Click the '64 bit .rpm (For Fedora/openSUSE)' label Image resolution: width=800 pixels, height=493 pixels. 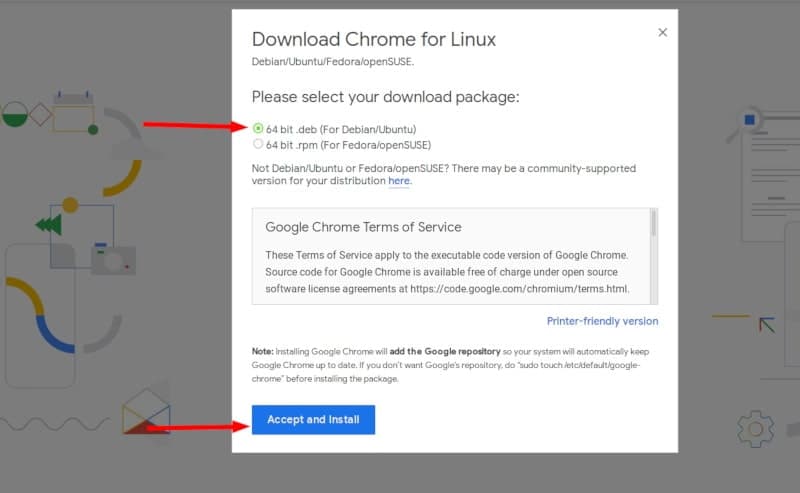click(348, 145)
